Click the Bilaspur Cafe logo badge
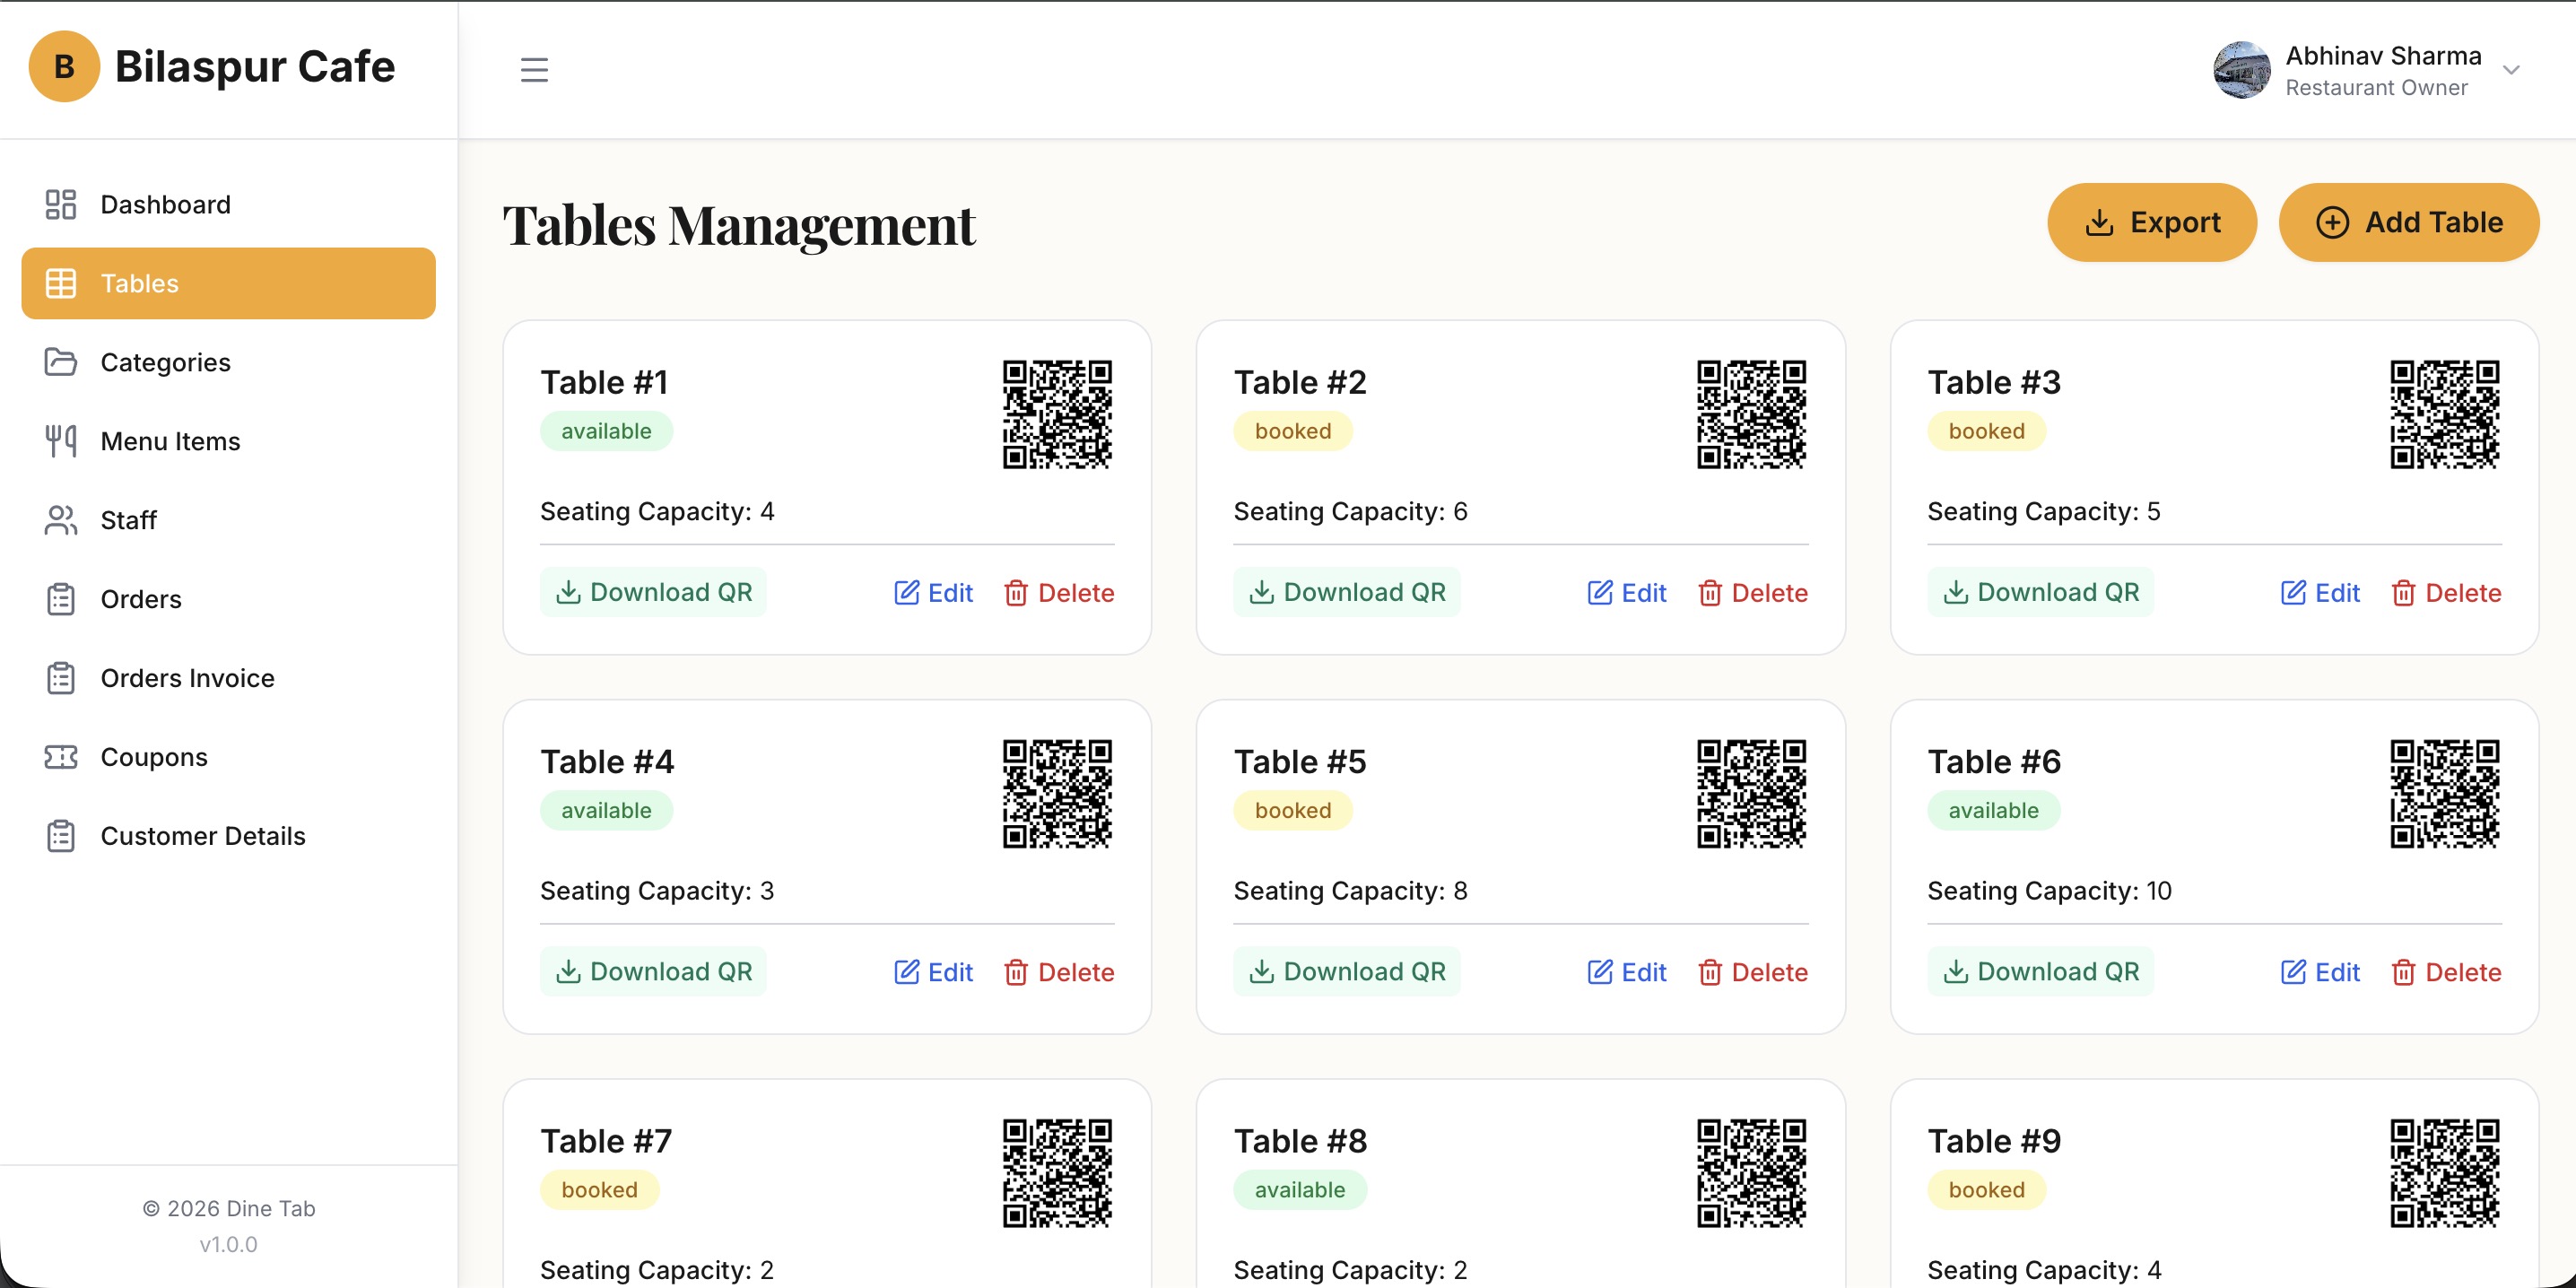The height and width of the screenshot is (1288, 2576). (64, 66)
